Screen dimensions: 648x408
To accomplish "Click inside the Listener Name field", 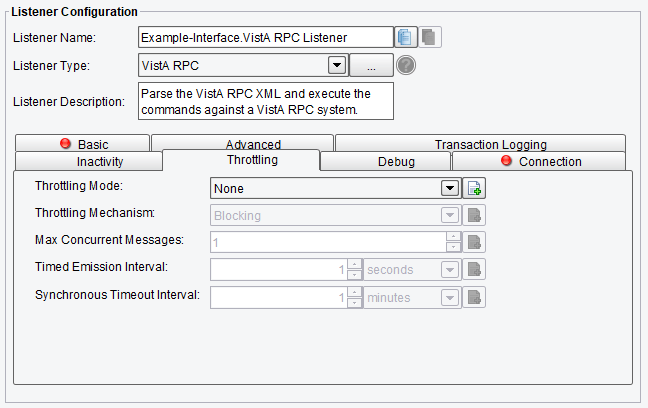I will [266, 37].
